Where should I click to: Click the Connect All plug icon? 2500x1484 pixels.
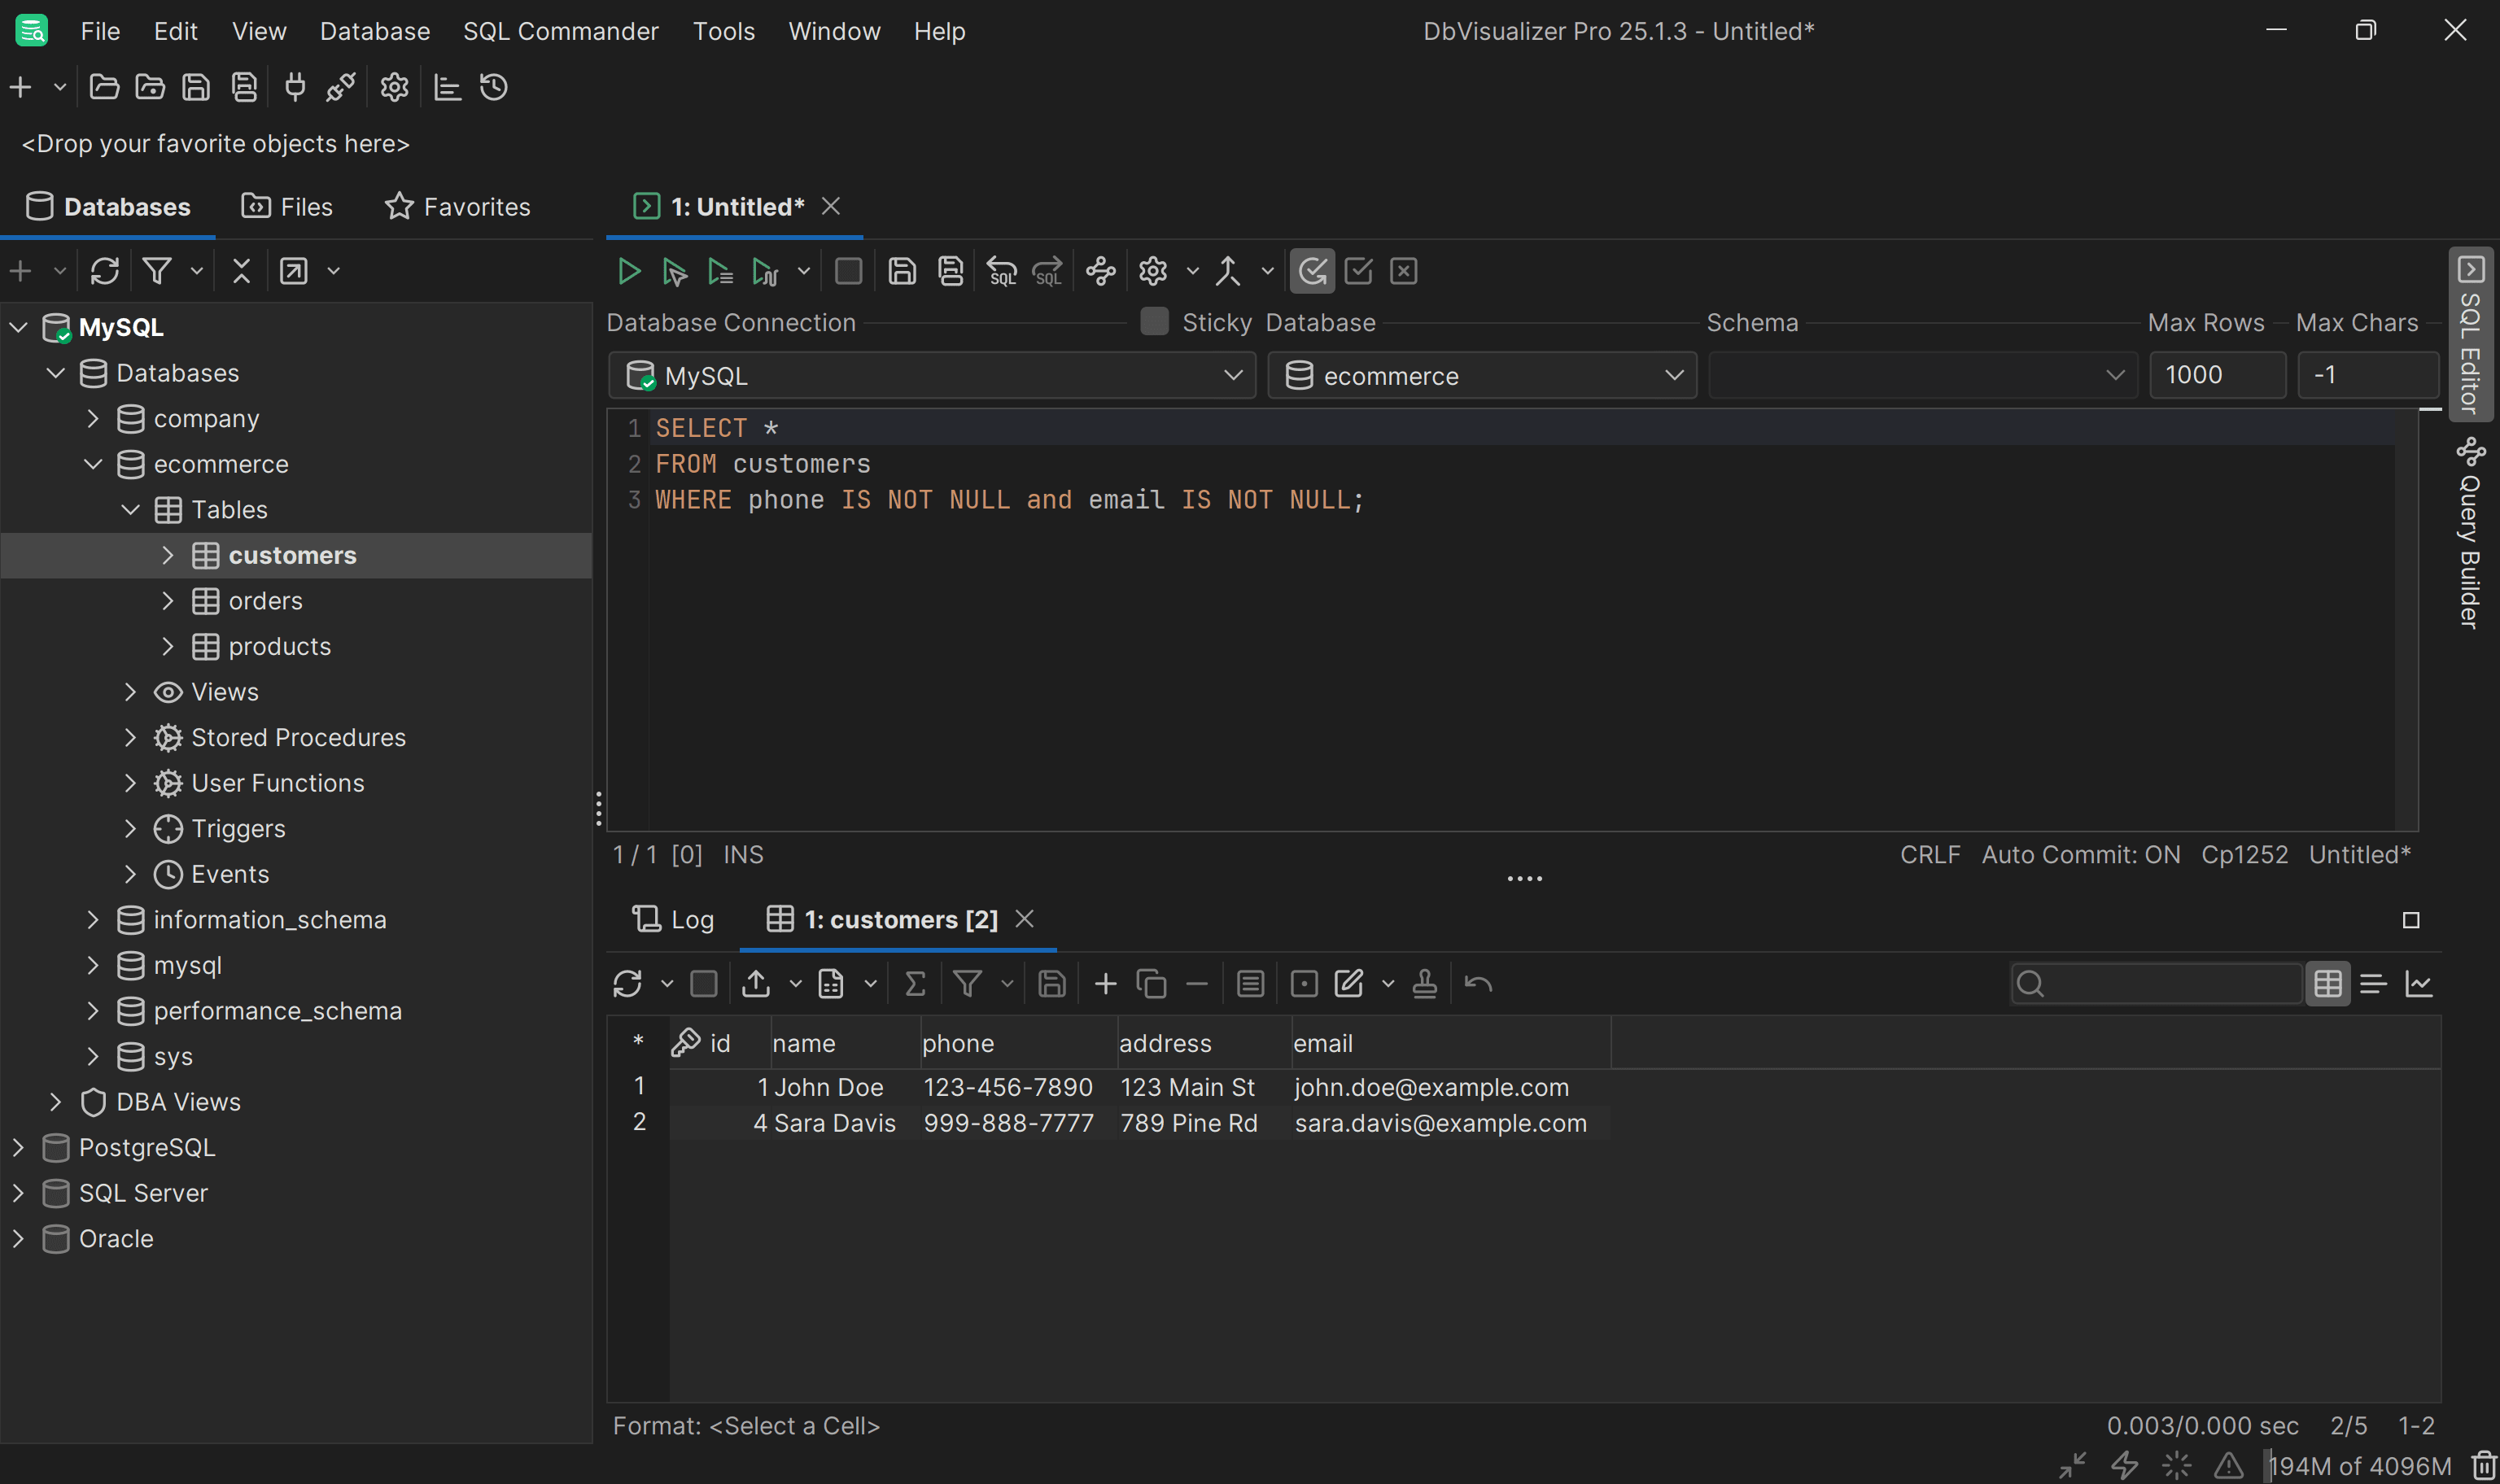tap(294, 88)
